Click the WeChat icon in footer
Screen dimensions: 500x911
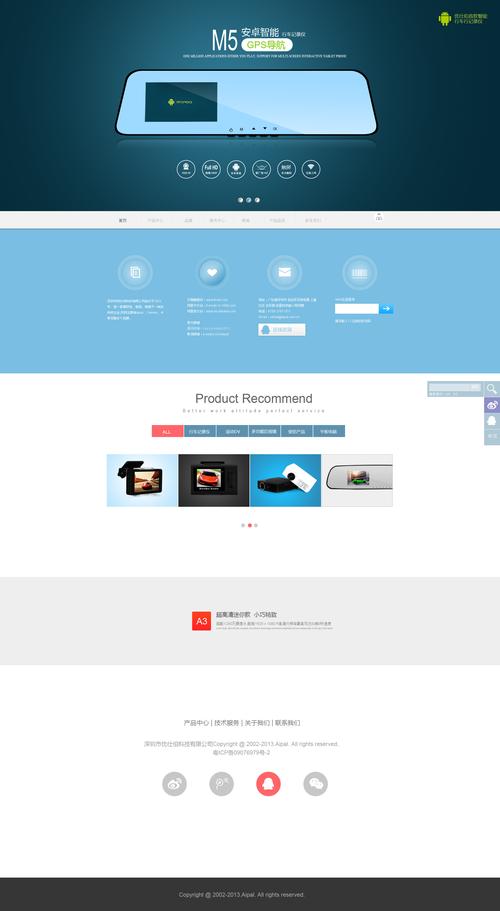315,784
